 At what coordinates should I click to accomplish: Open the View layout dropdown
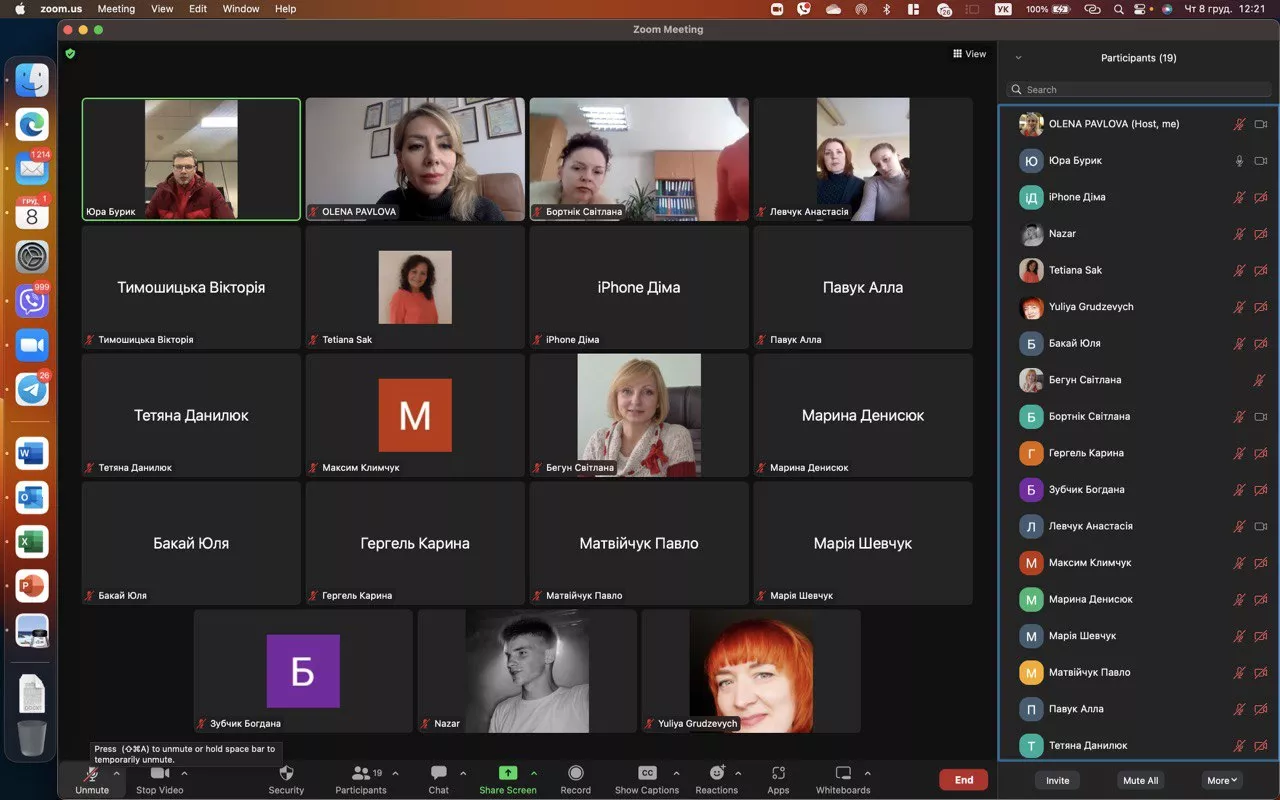click(x=969, y=54)
